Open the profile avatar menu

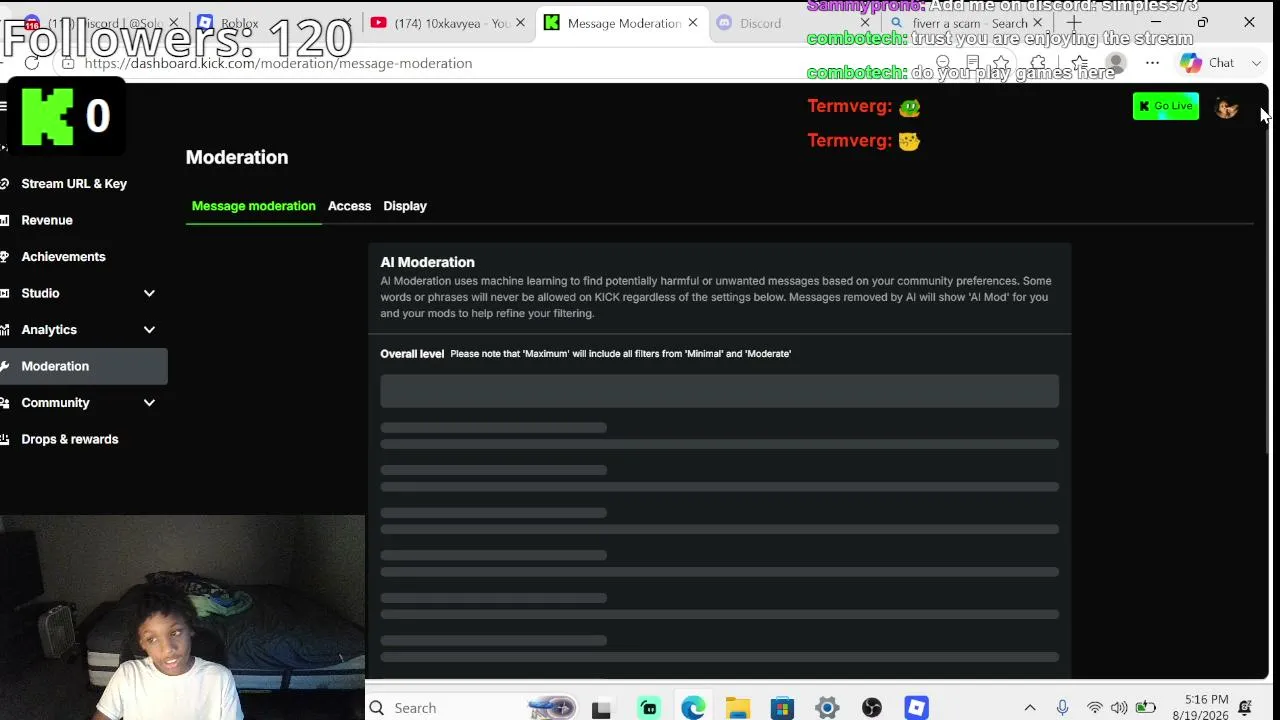pyautogui.click(x=1226, y=107)
